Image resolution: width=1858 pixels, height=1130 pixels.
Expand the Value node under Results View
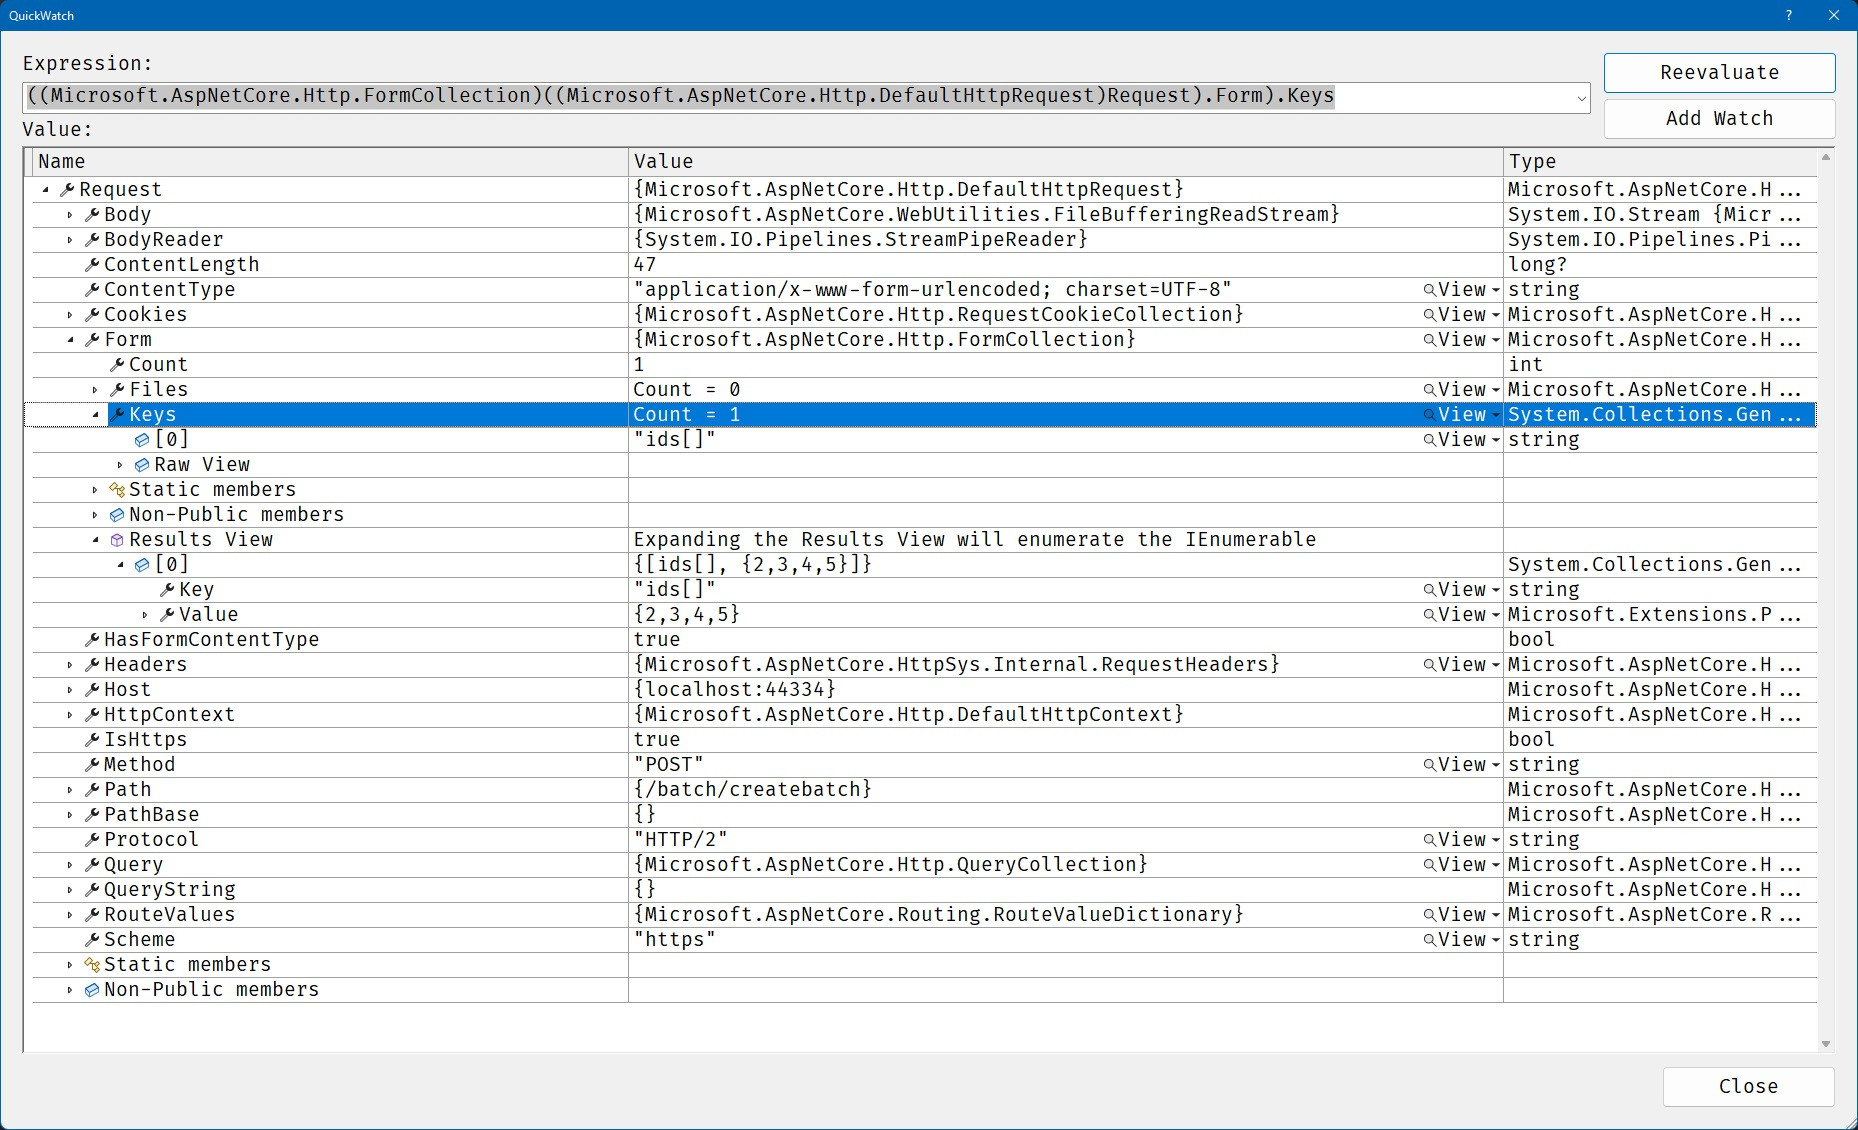click(145, 615)
